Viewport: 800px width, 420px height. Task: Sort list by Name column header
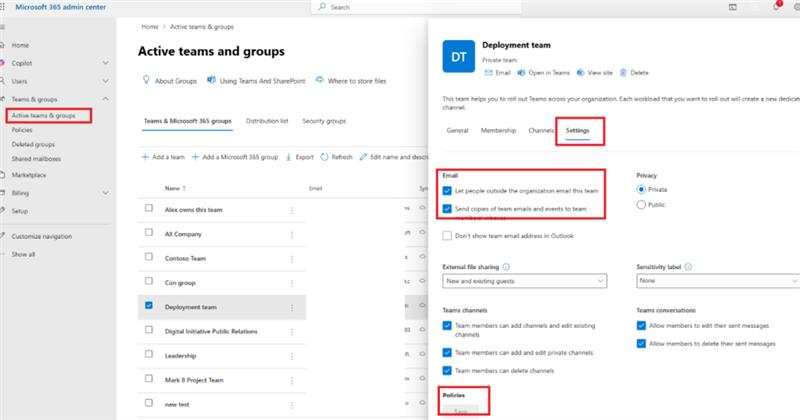[x=175, y=188]
